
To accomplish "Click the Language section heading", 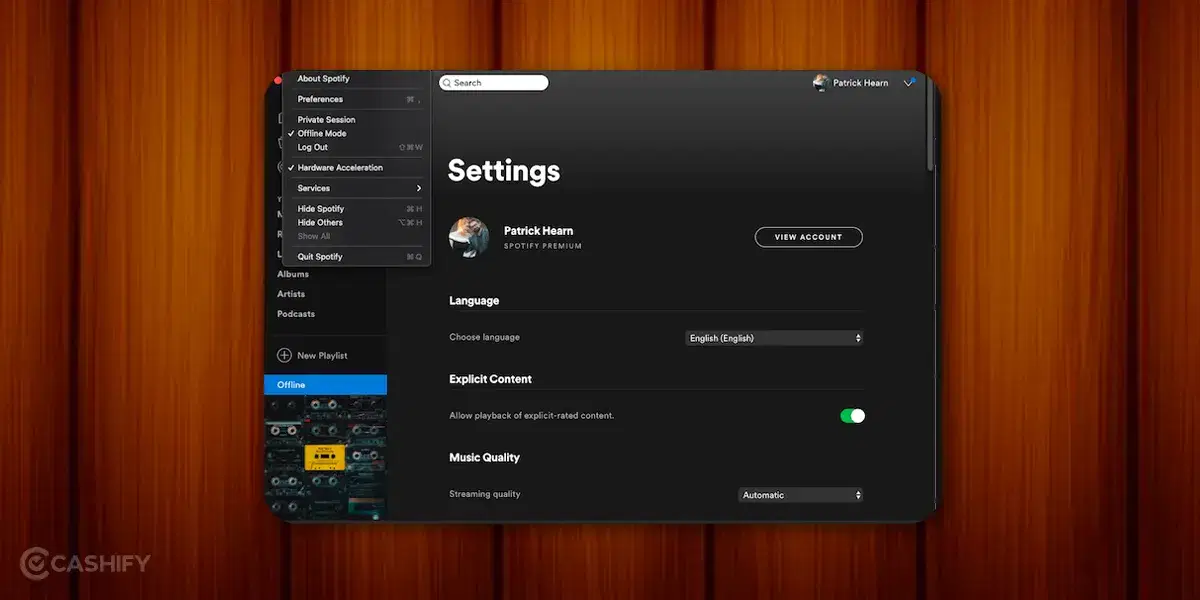I will 474,301.
